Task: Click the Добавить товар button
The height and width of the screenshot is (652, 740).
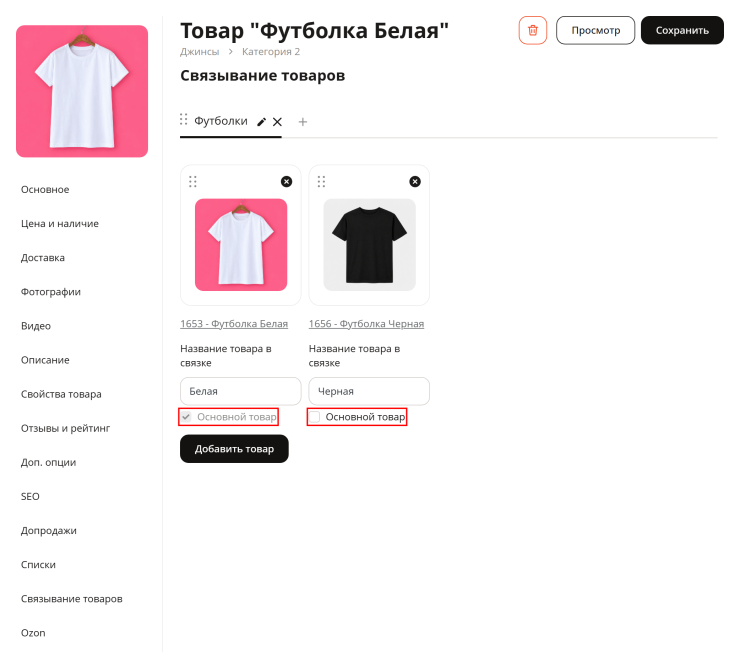Action: tap(234, 449)
